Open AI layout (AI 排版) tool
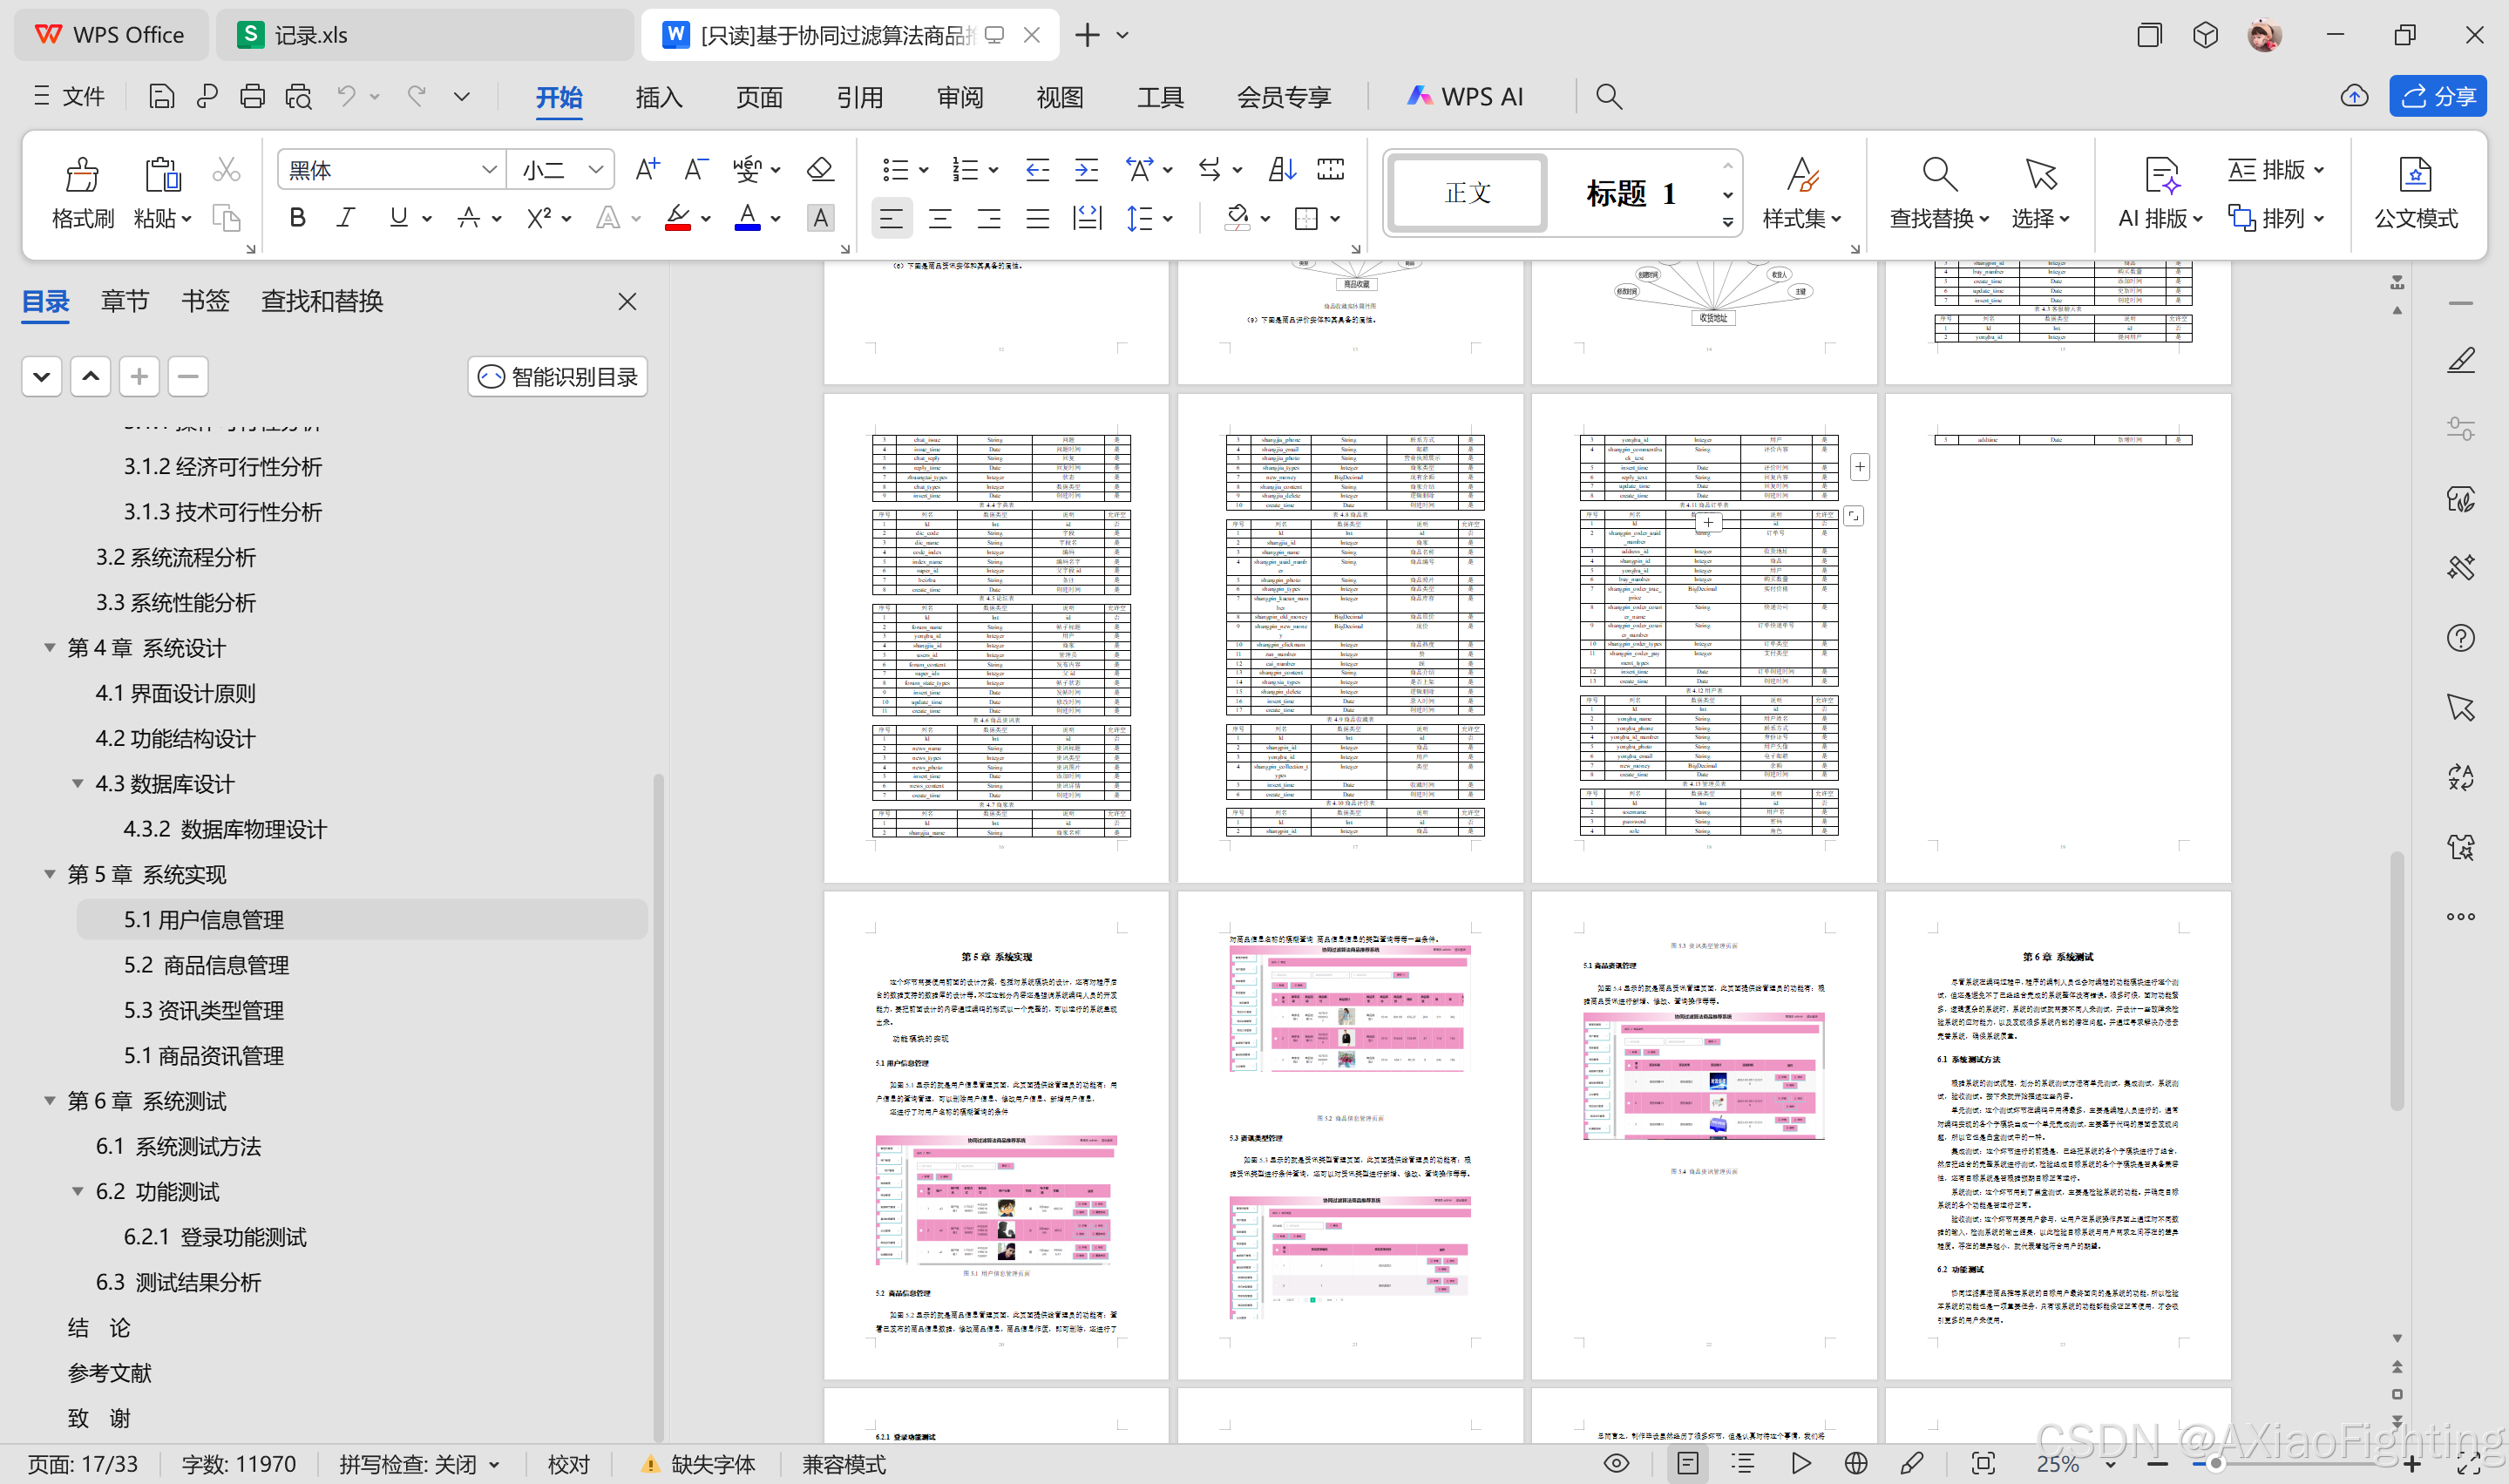 click(x=2161, y=175)
